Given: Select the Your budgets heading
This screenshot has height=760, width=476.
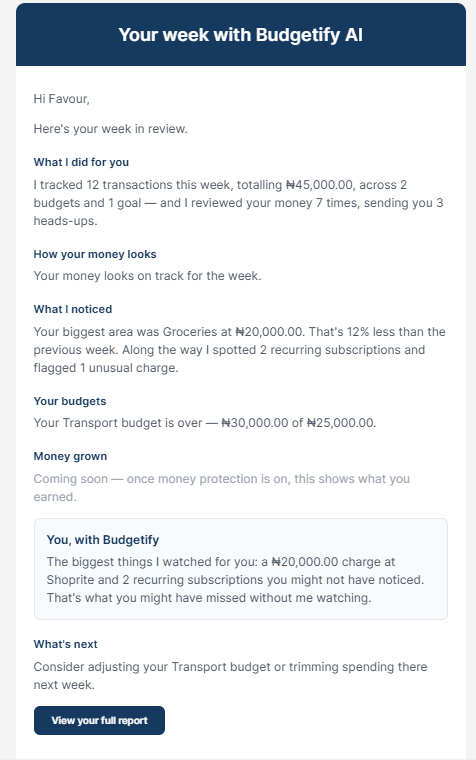Looking at the screenshot, I should point(70,401).
